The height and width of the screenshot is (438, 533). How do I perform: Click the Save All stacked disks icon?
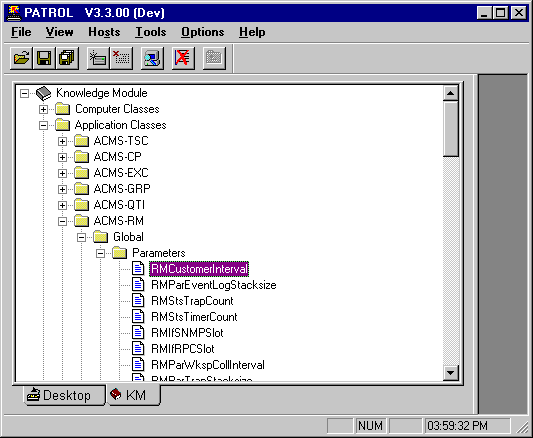click(x=67, y=58)
